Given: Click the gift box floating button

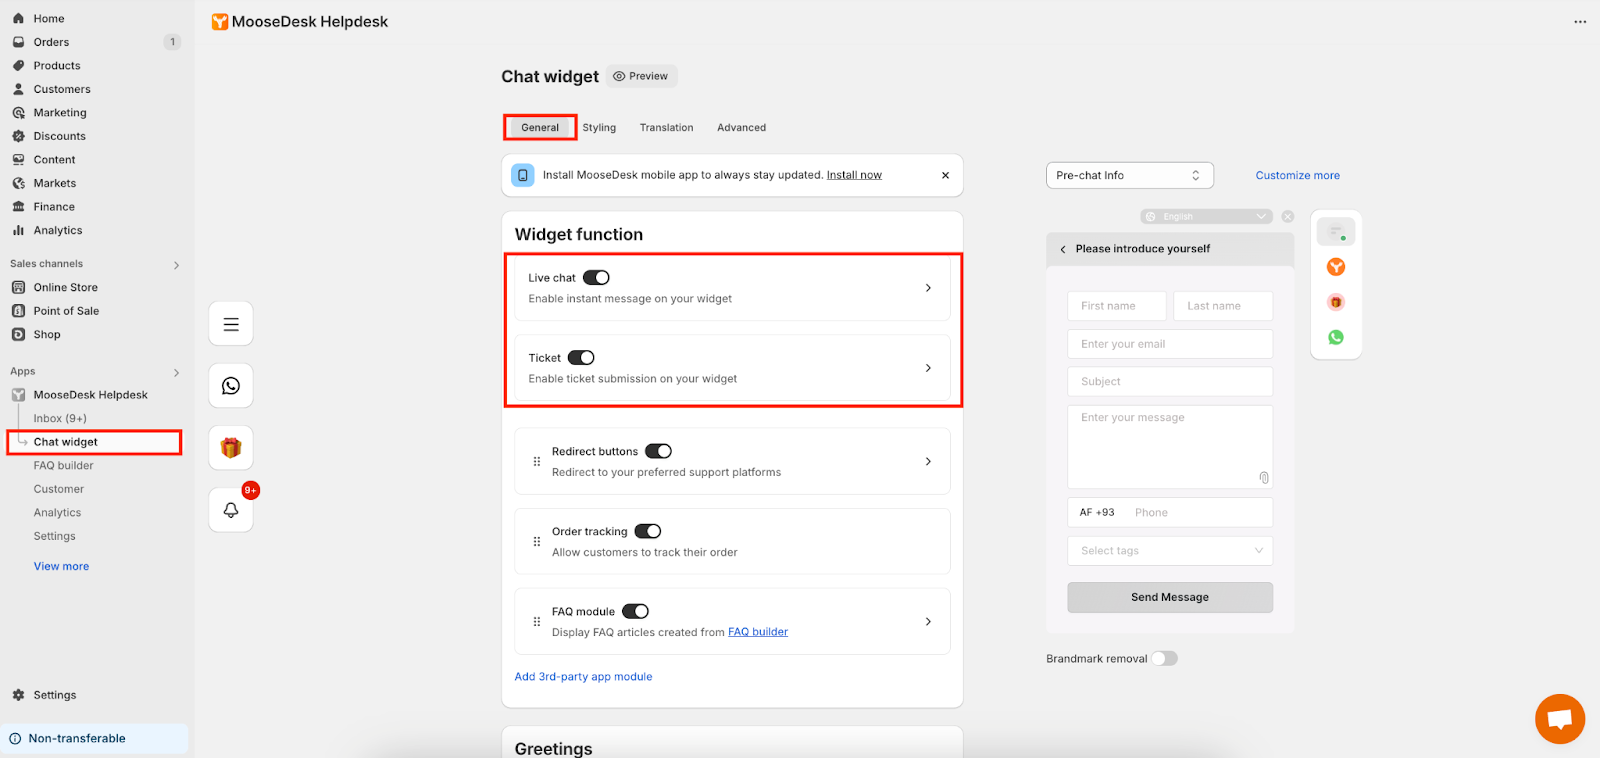Looking at the screenshot, I should point(231,448).
